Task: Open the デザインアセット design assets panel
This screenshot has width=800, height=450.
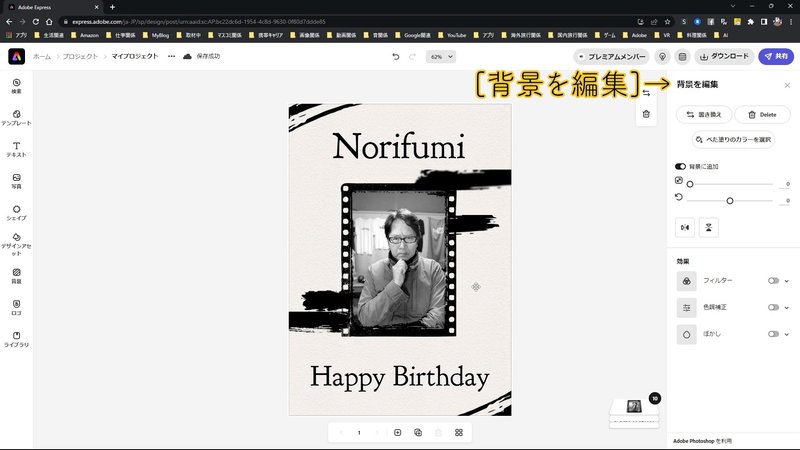Action: click(16, 244)
